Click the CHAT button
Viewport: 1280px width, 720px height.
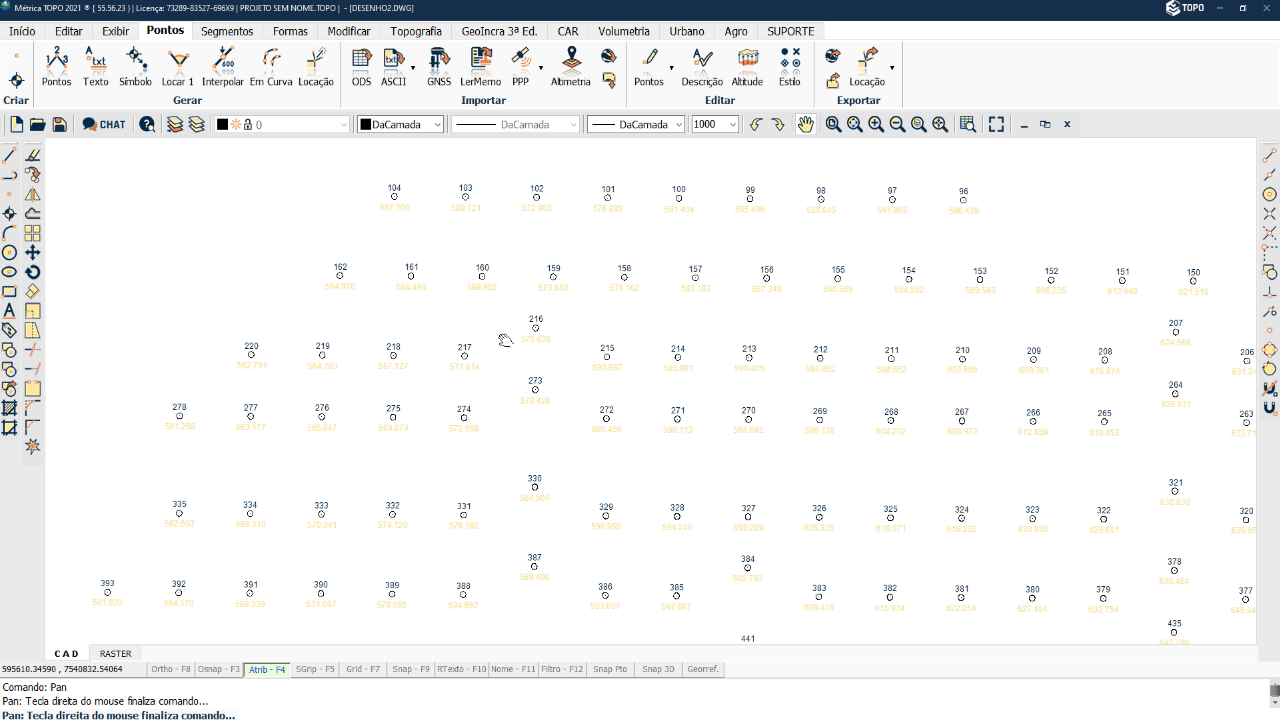tap(104, 124)
